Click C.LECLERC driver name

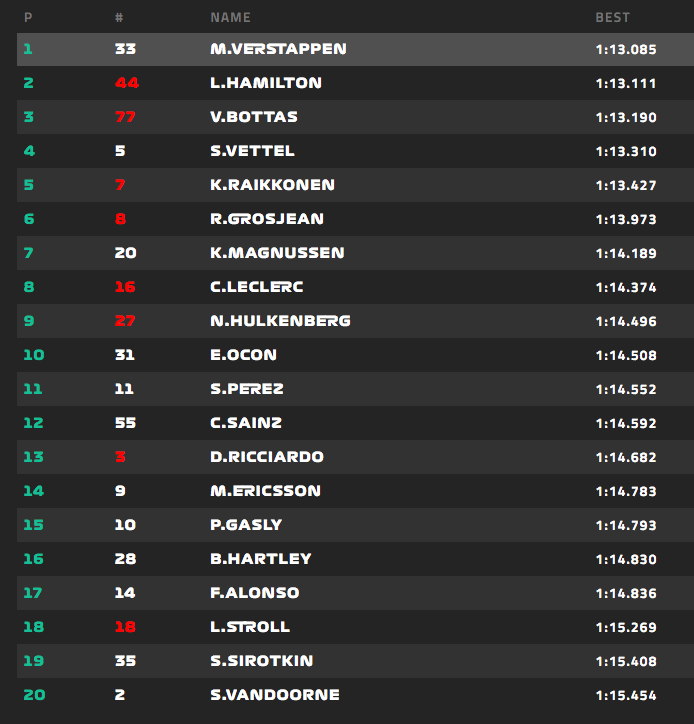pos(257,287)
